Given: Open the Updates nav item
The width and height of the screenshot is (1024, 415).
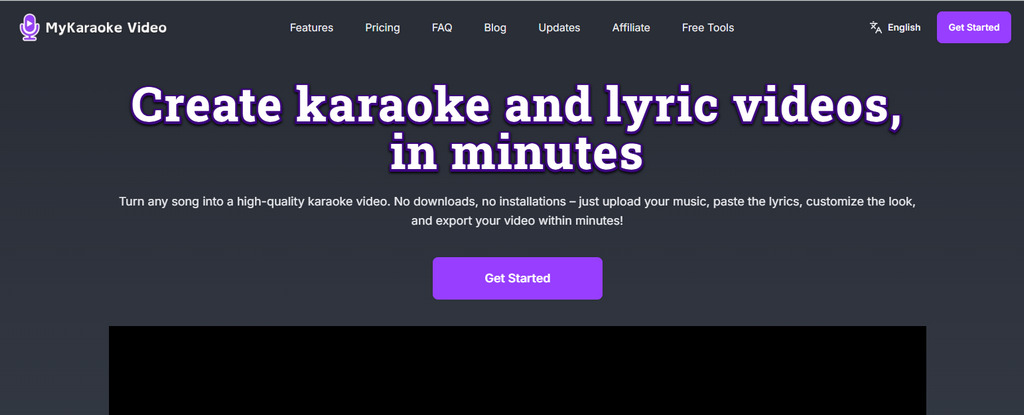Looking at the screenshot, I should point(559,27).
